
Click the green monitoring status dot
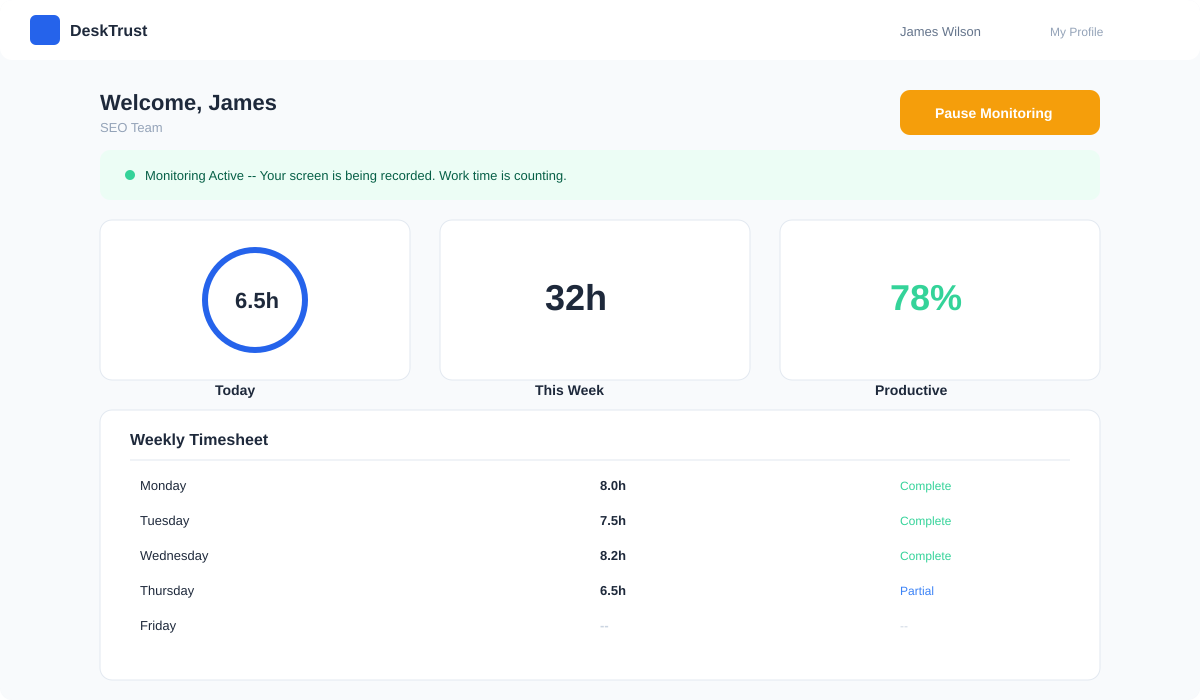[x=130, y=175]
